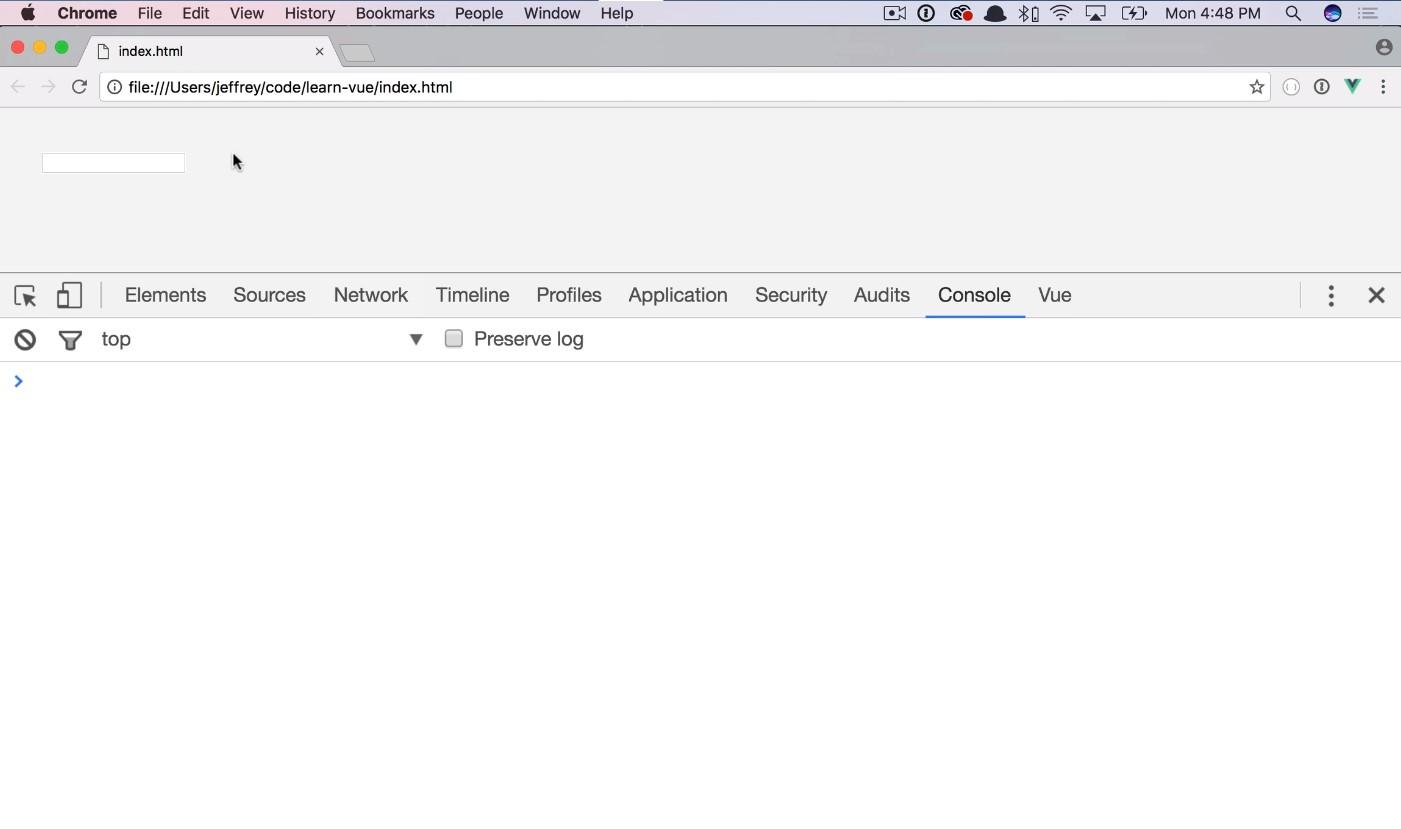This screenshot has width=1401, height=829.
Task: Open the AirPlay display menu
Action: [1096, 13]
